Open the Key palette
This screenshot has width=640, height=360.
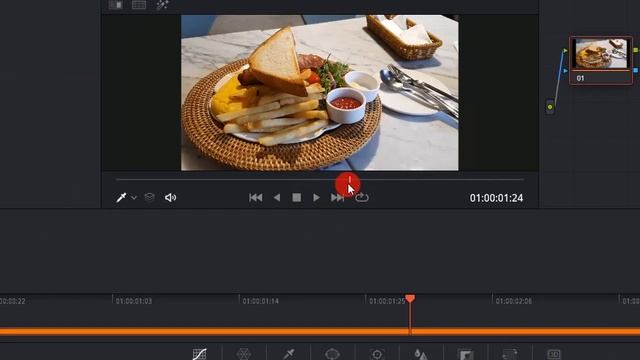[x=465, y=354]
